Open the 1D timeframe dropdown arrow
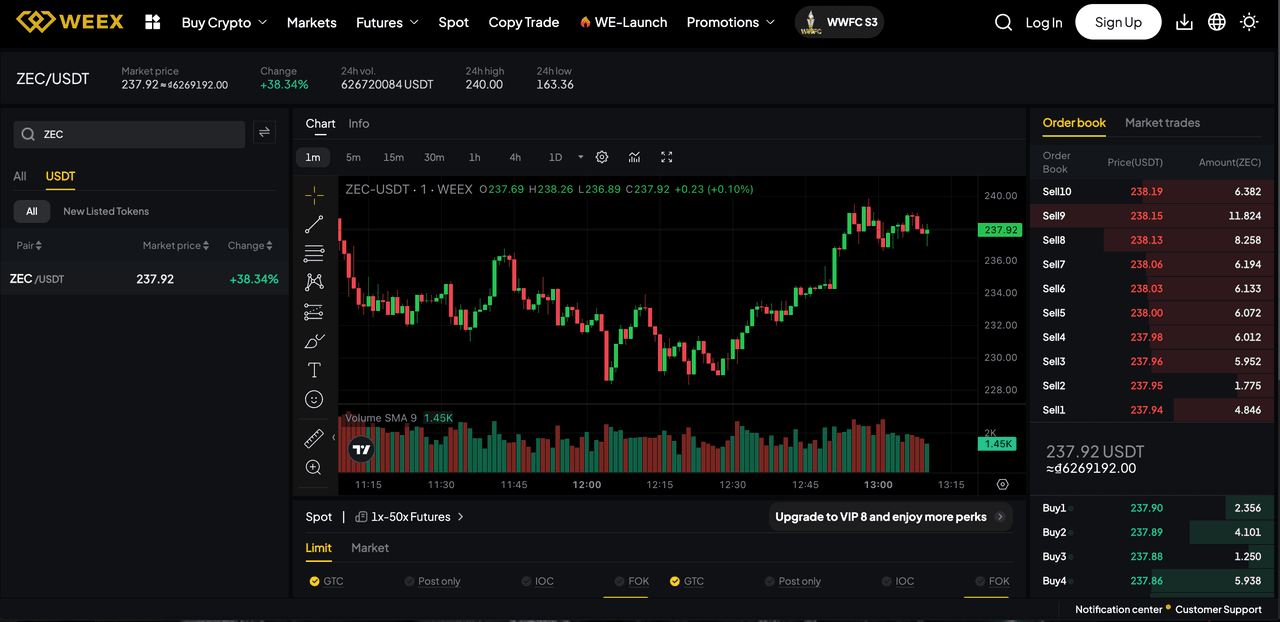 click(x=580, y=157)
